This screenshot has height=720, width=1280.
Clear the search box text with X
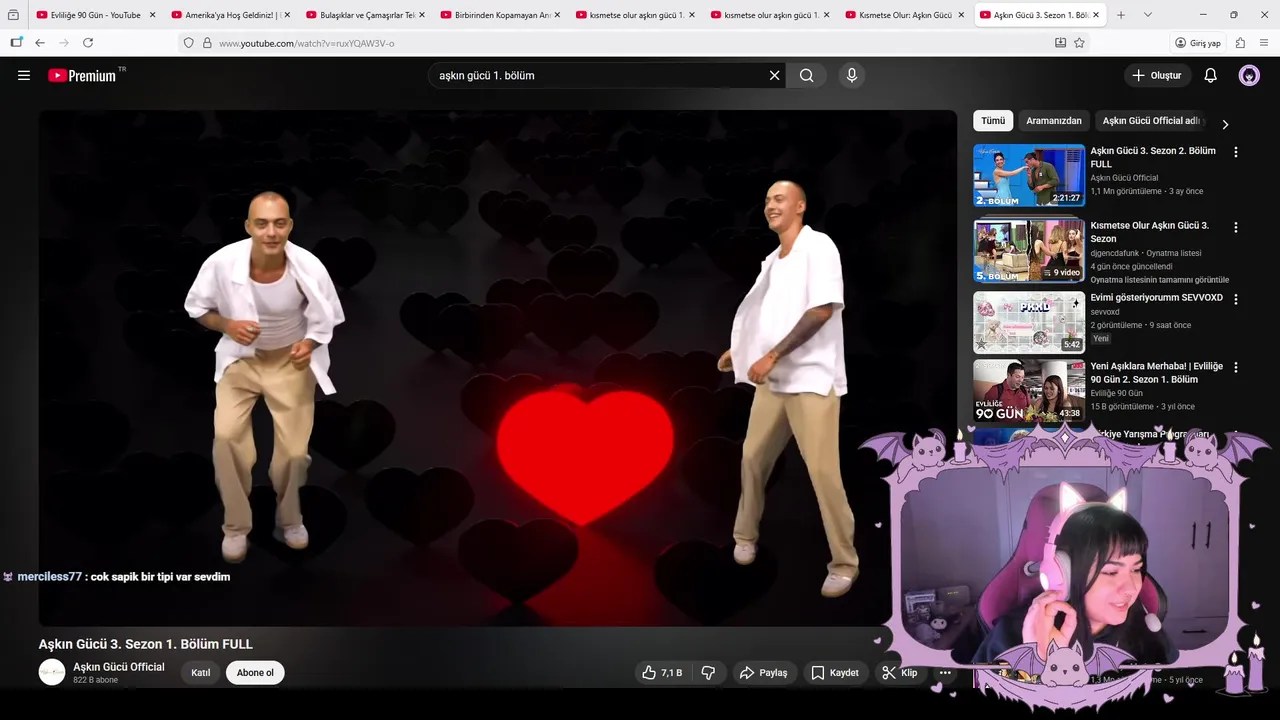click(x=774, y=75)
